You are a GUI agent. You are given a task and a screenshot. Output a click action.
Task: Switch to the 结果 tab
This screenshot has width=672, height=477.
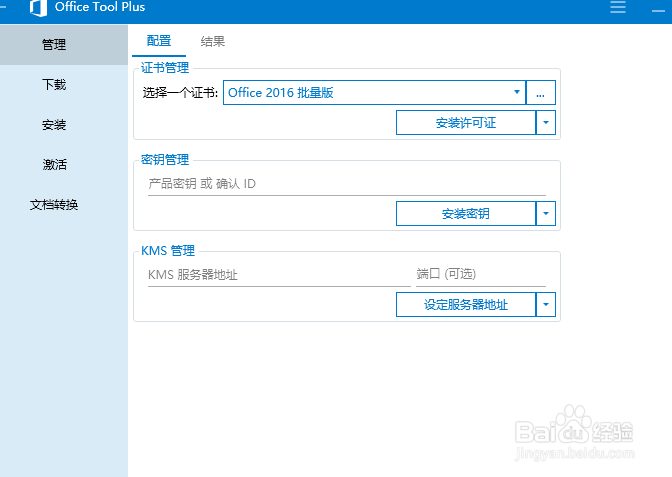(x=213, y=41)
